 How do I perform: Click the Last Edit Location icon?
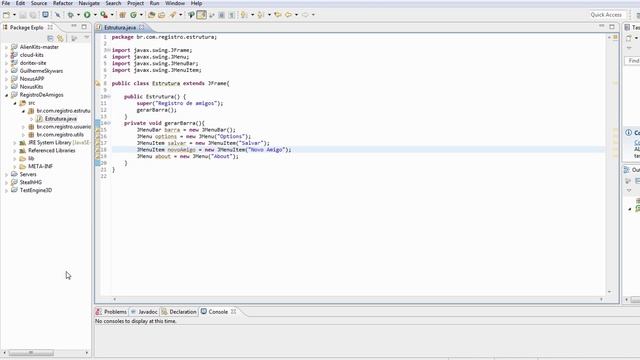278,15
